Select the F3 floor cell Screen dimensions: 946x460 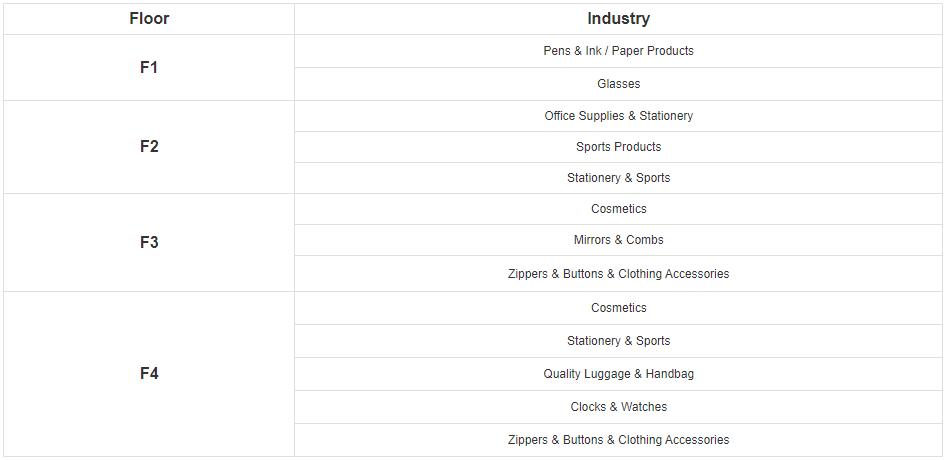[149, 242]
